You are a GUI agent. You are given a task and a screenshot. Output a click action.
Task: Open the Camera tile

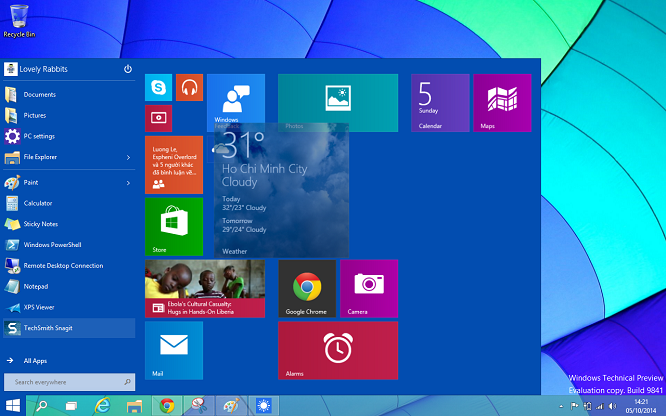[x=369, y=289]
